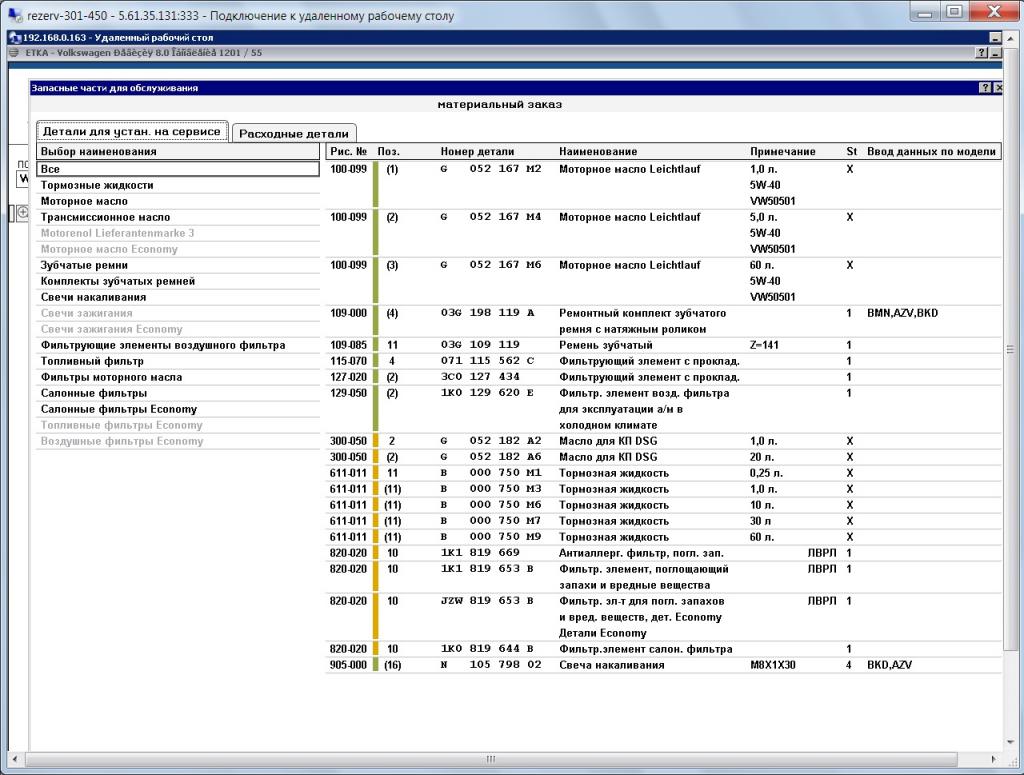Click the ETKA window help question mark button
1024x775 pixels.
click(982, 53)
